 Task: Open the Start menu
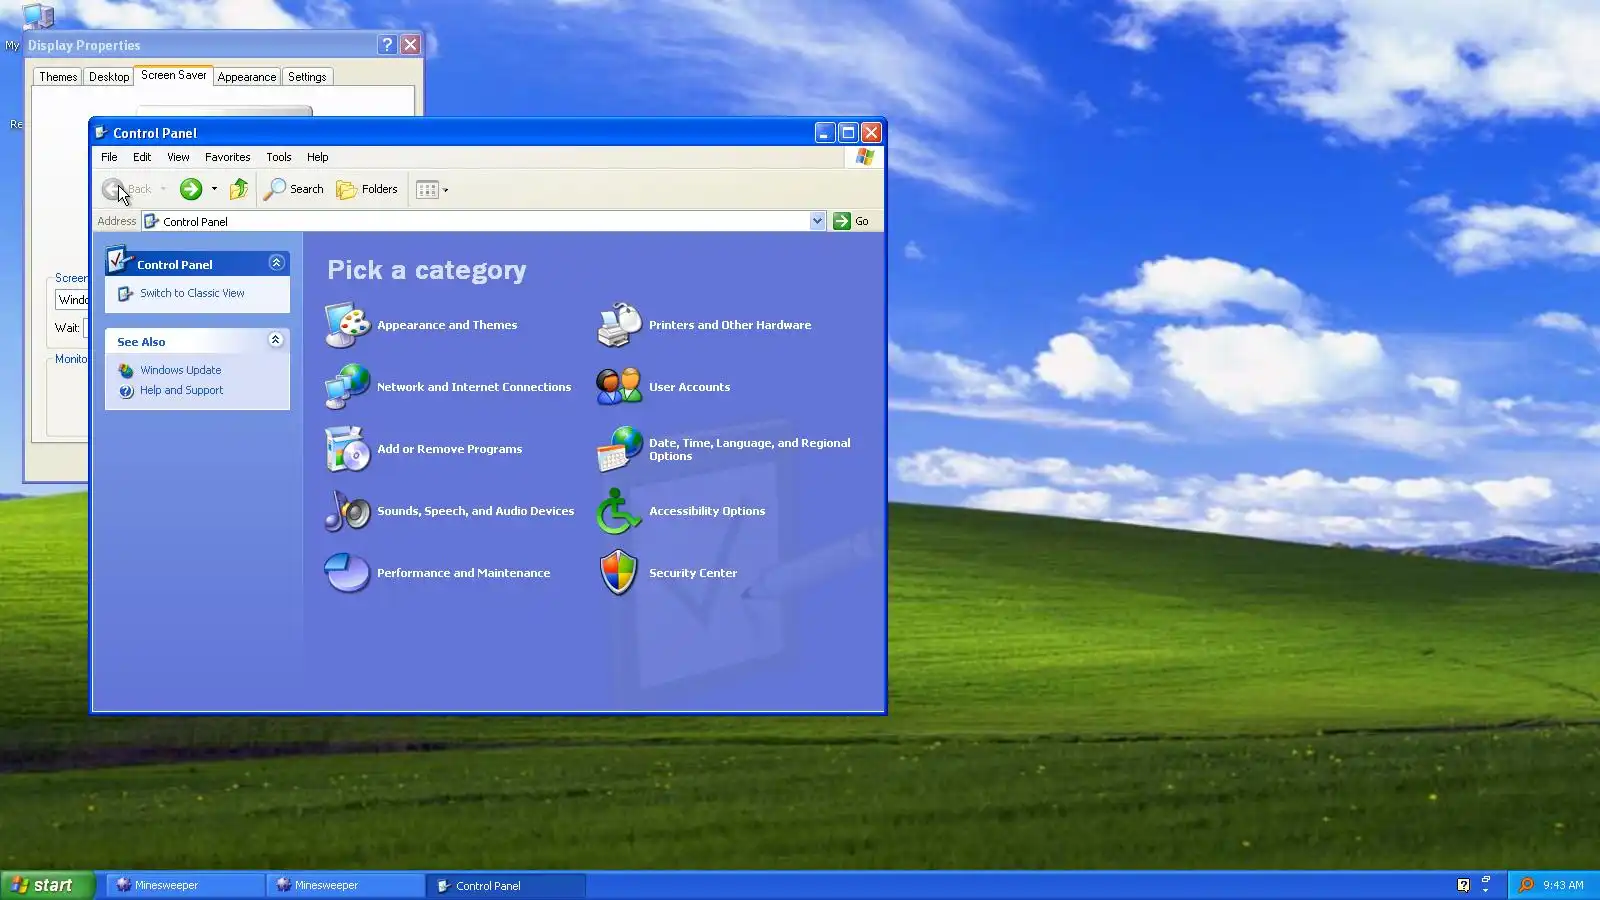48,885
